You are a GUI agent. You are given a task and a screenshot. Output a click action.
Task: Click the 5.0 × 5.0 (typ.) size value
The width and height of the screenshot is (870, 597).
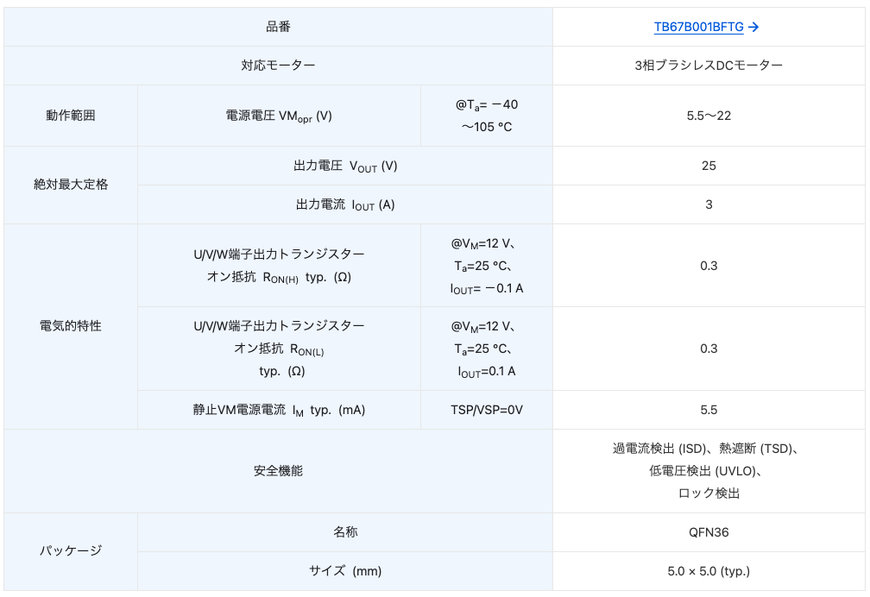(x=708, y=571)
